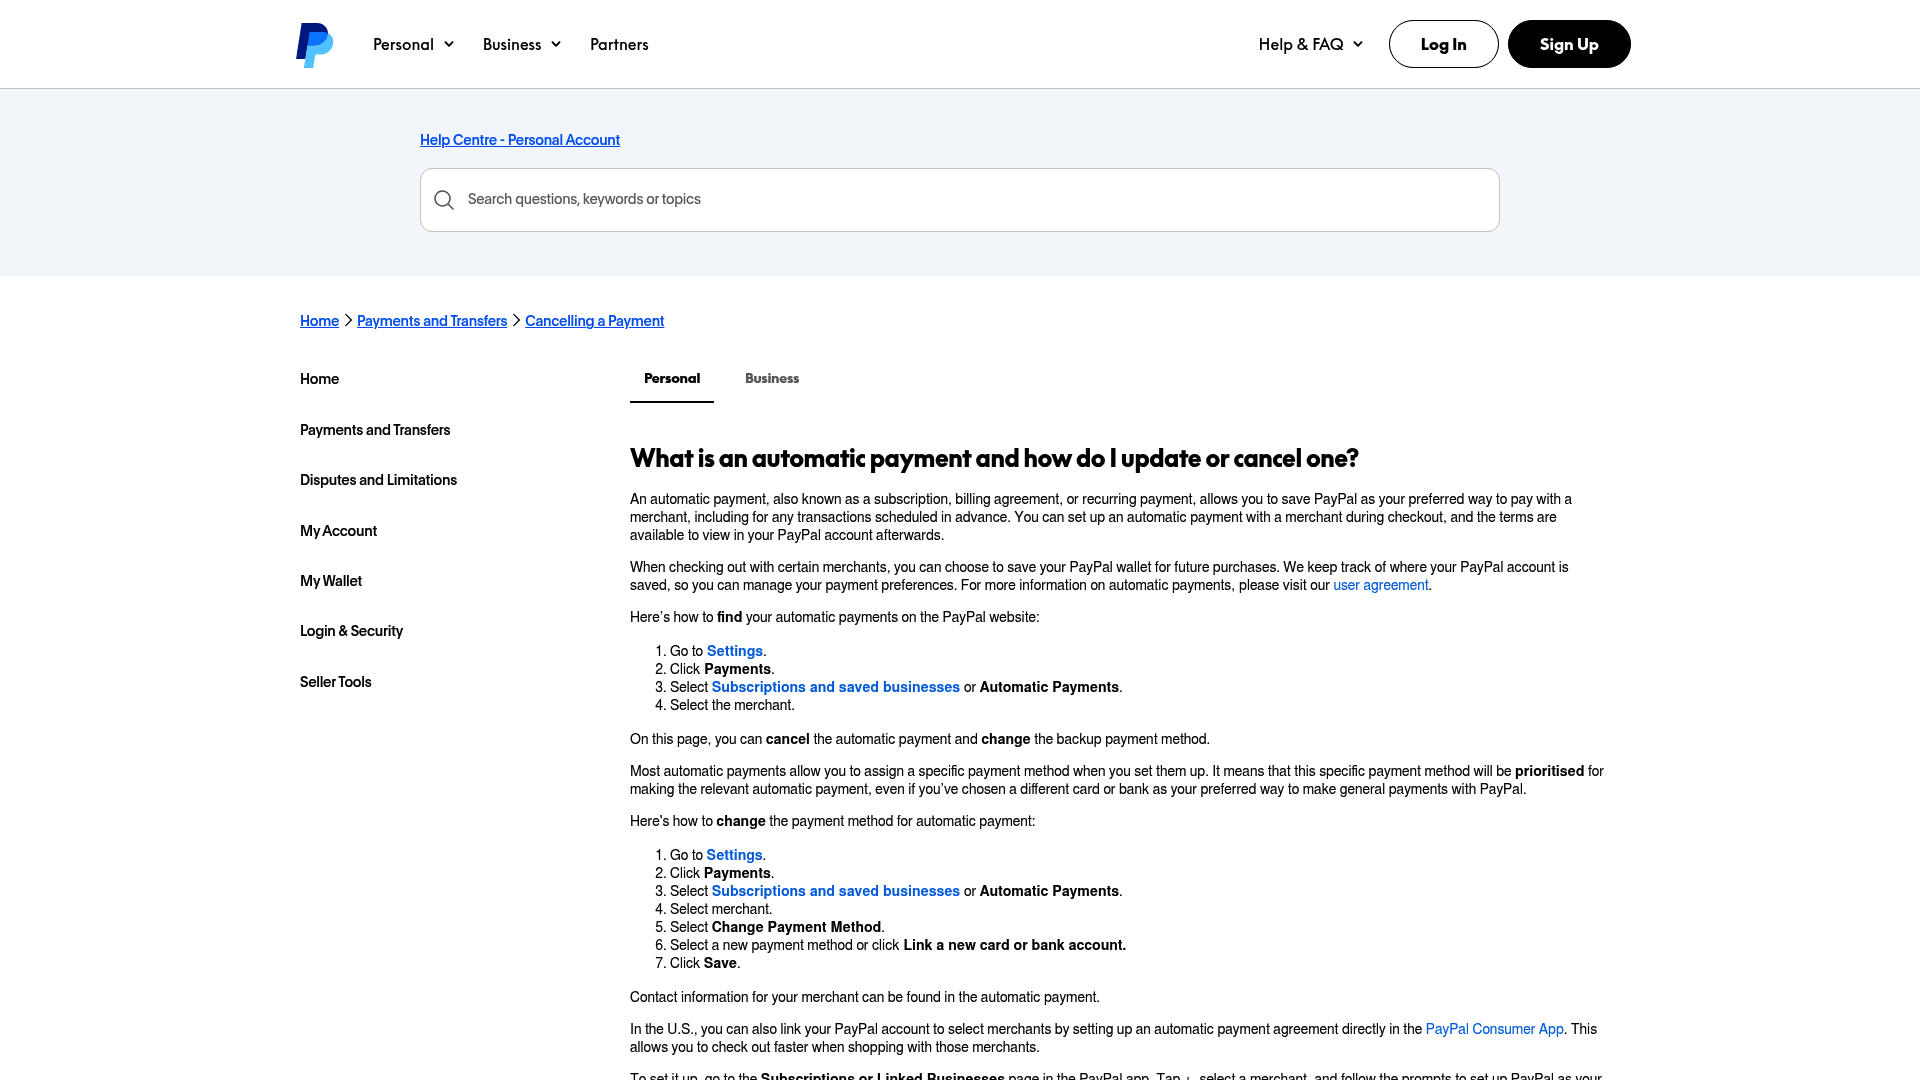Open the Partners menu item
This screenshot has width=1920, height=1080.
619,44
